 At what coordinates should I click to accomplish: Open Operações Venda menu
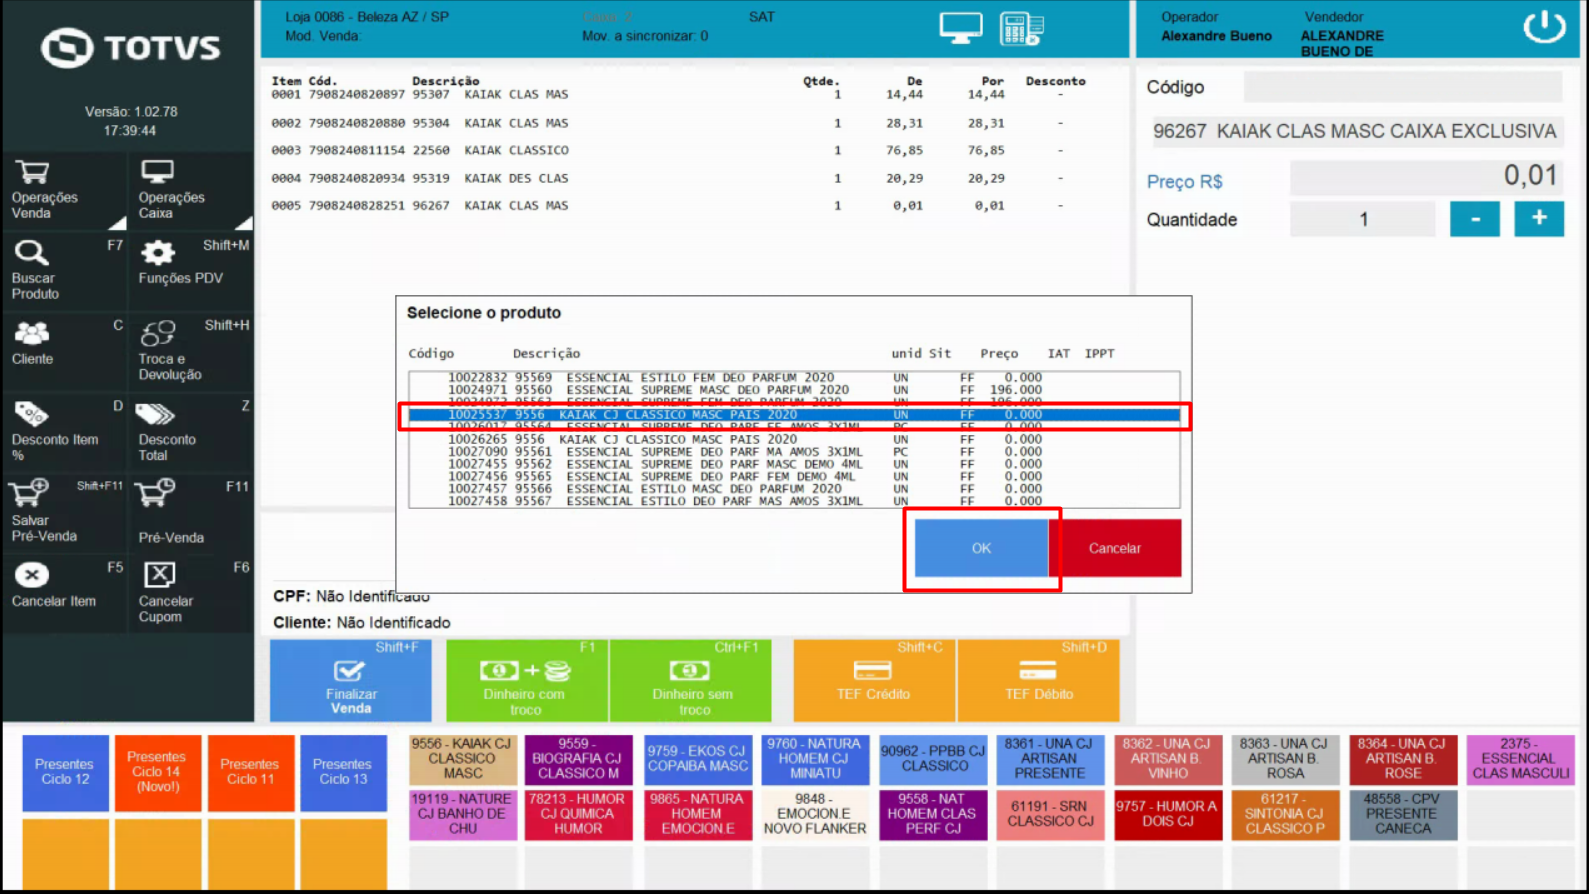coord(64,191)
